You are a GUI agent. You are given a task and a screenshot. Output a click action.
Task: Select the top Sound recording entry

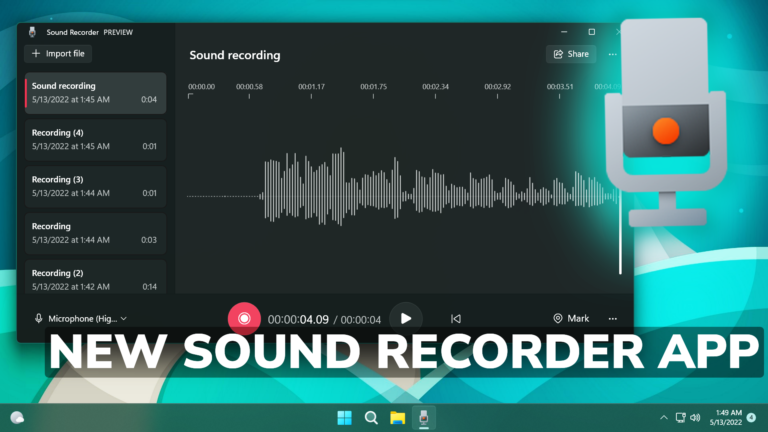click(x=94, y=93)
